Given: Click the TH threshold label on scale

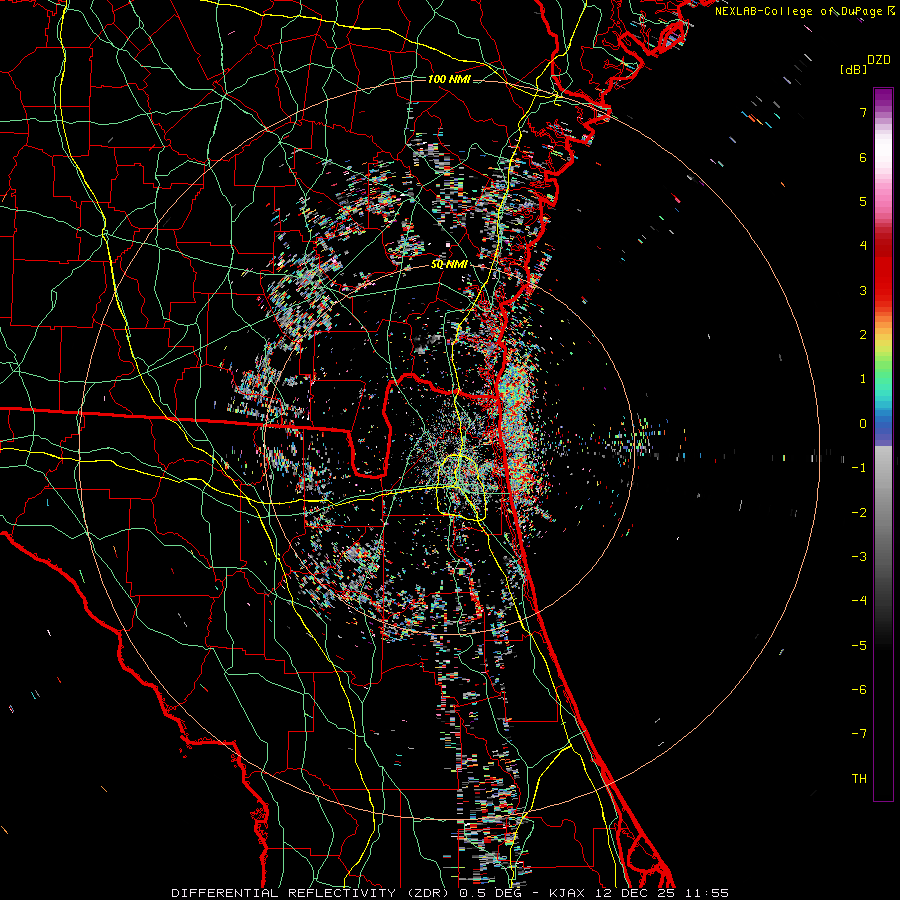Looking at the screenshot, I should pyautogui.click(x=859, y=779).
